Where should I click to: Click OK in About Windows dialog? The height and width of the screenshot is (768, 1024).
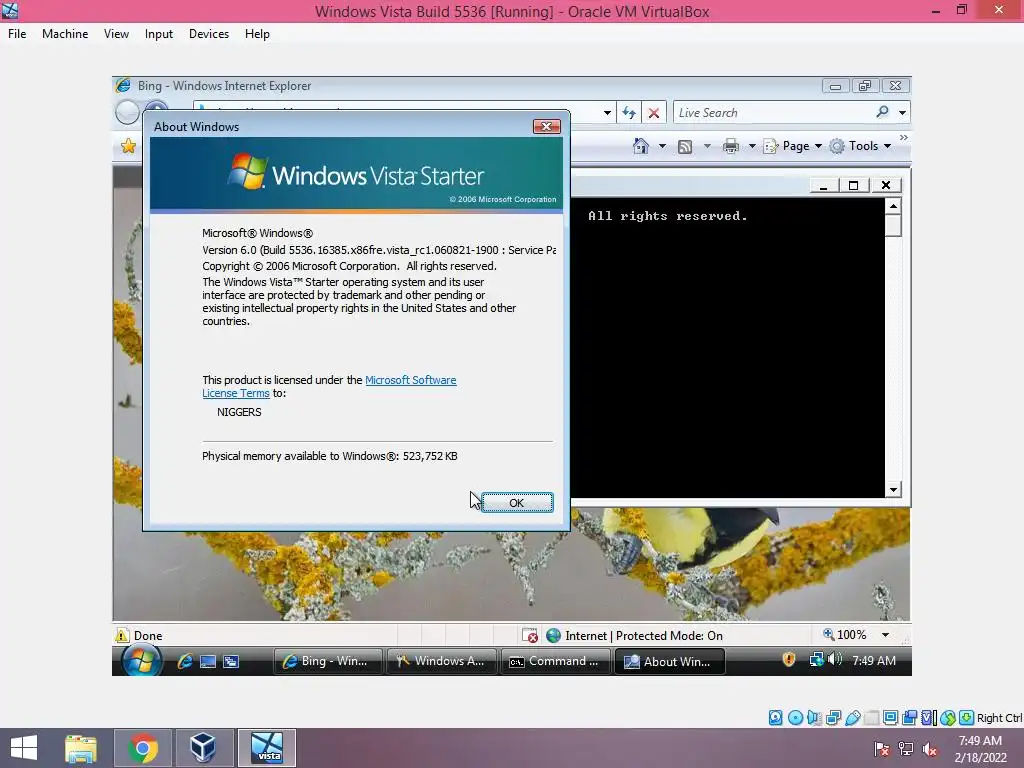517,502
